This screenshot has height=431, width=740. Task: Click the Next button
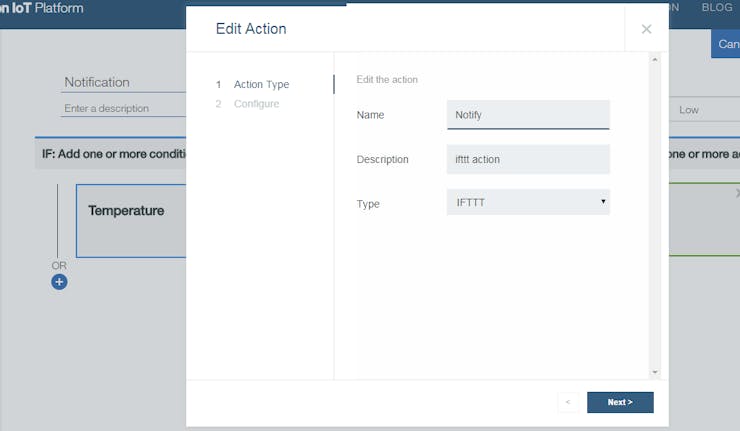[620, 402]
